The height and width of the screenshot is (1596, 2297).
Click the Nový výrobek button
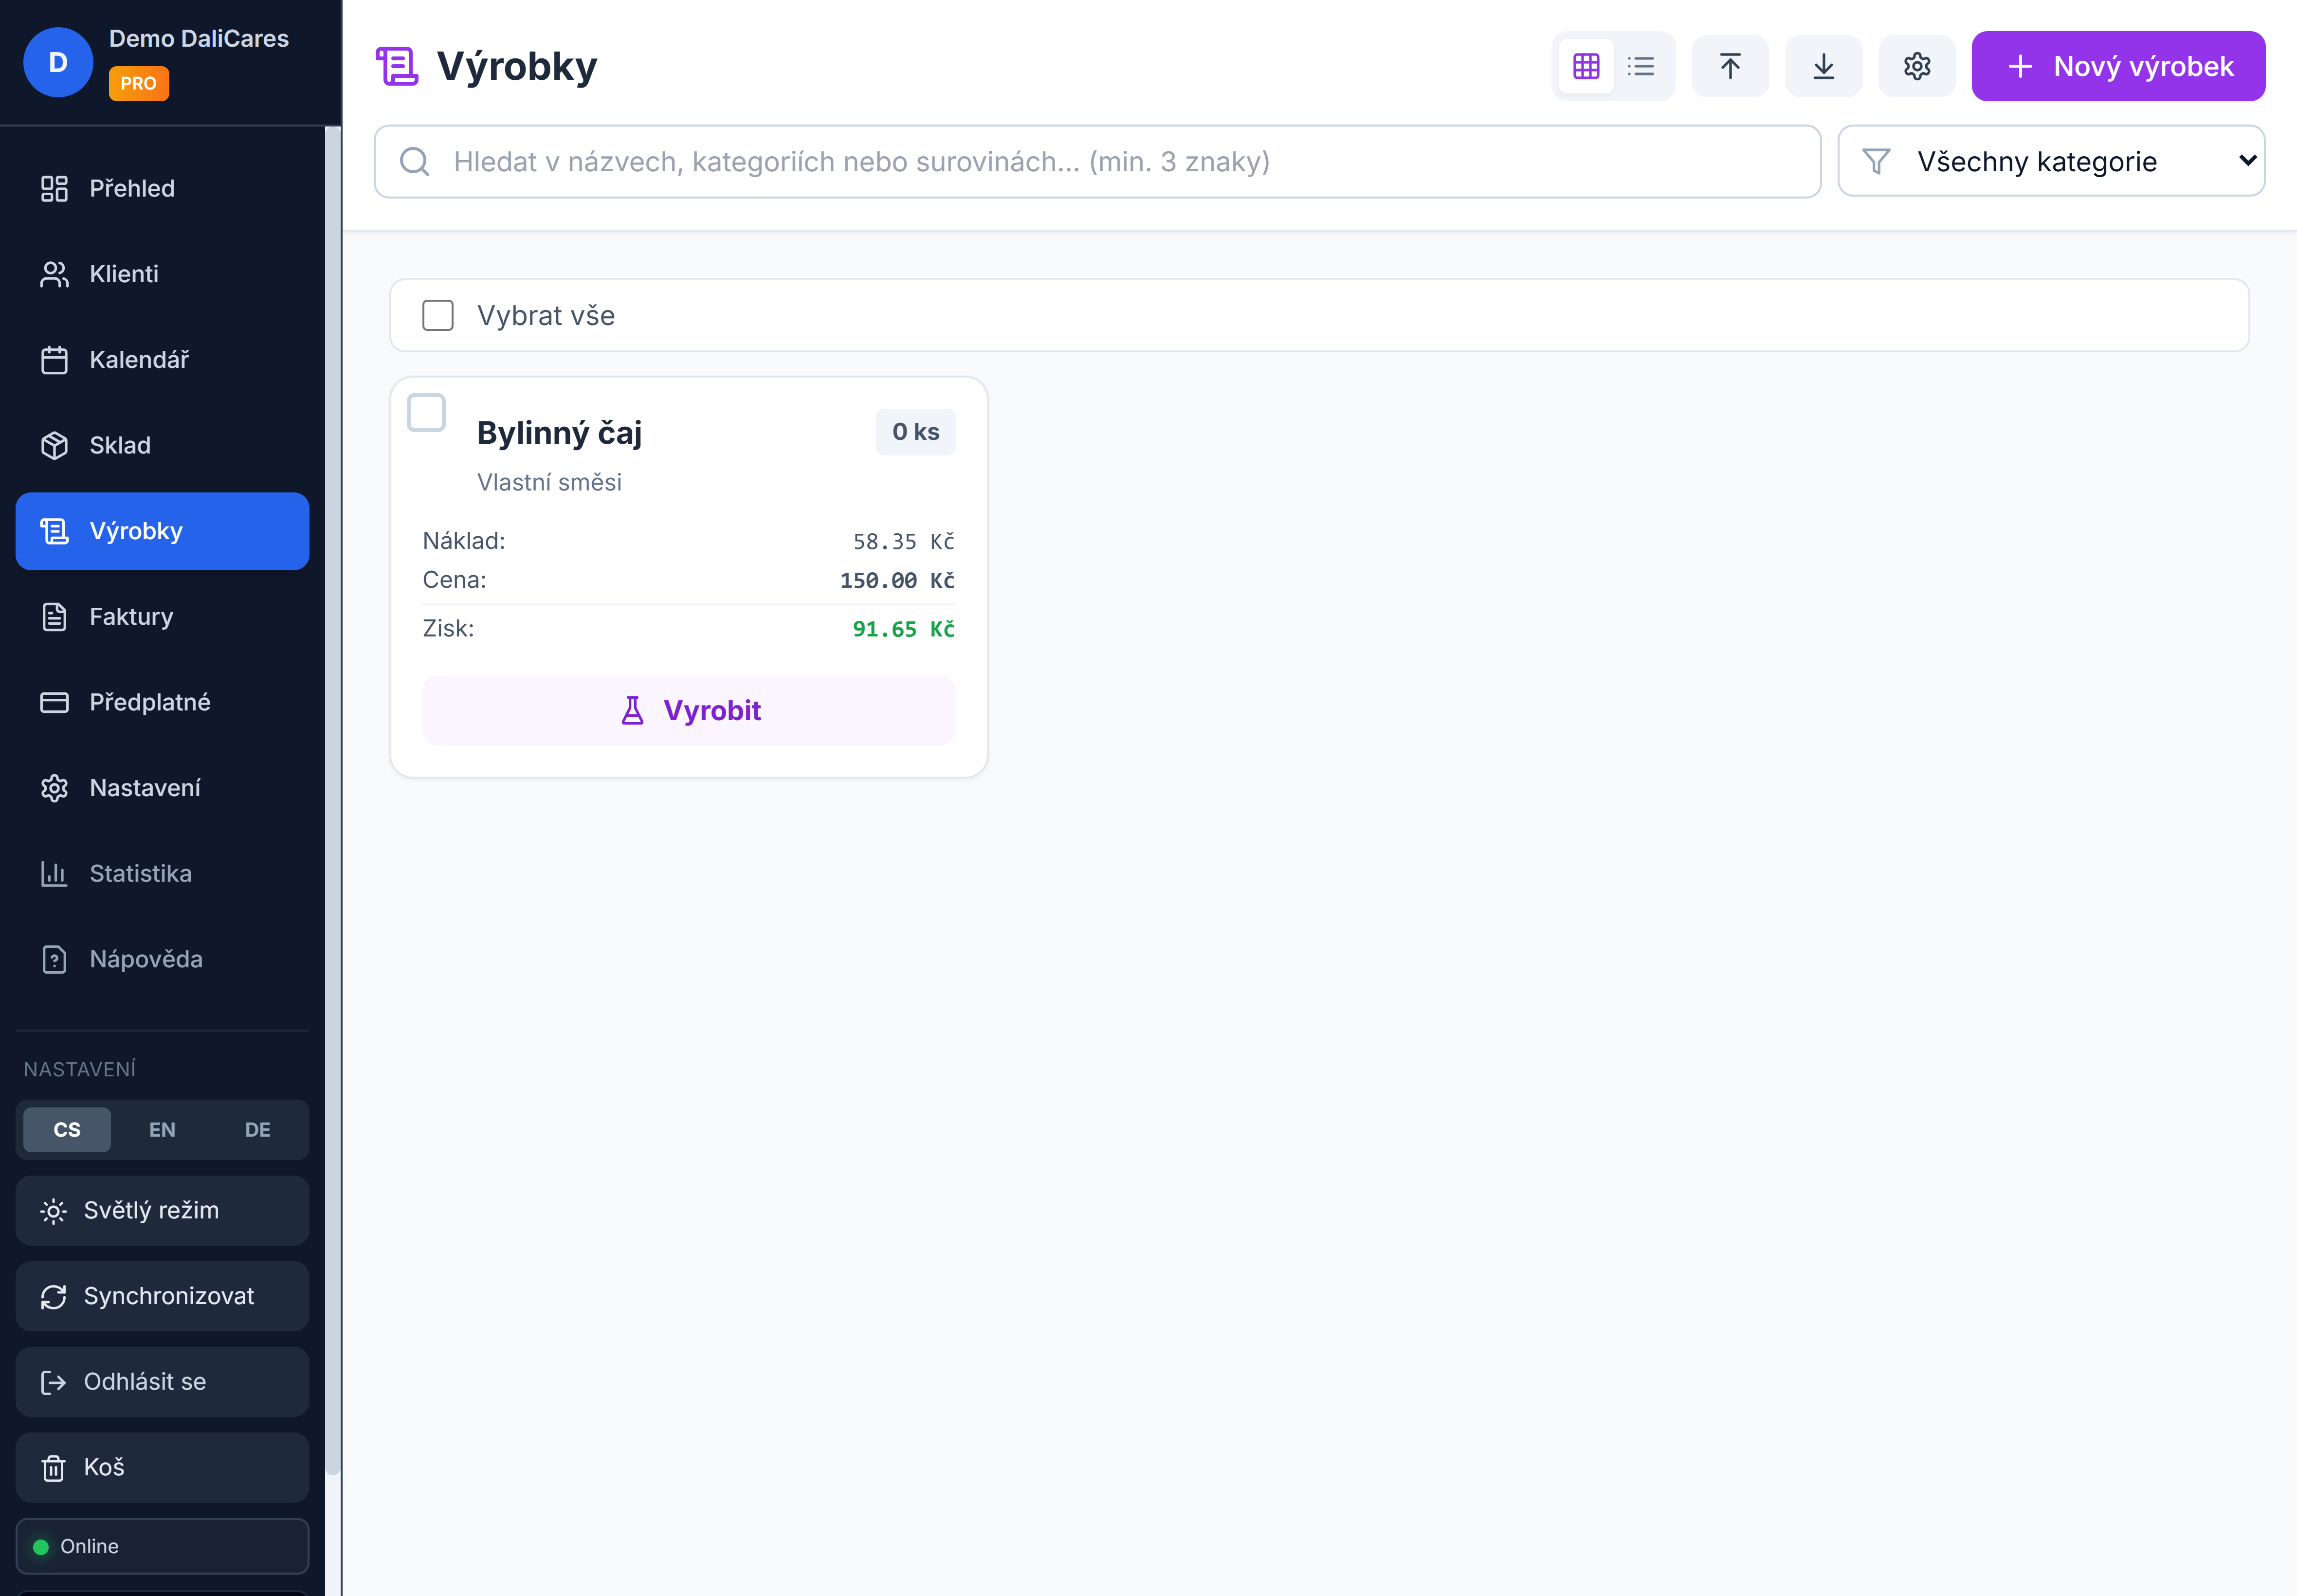(2117, 66)
